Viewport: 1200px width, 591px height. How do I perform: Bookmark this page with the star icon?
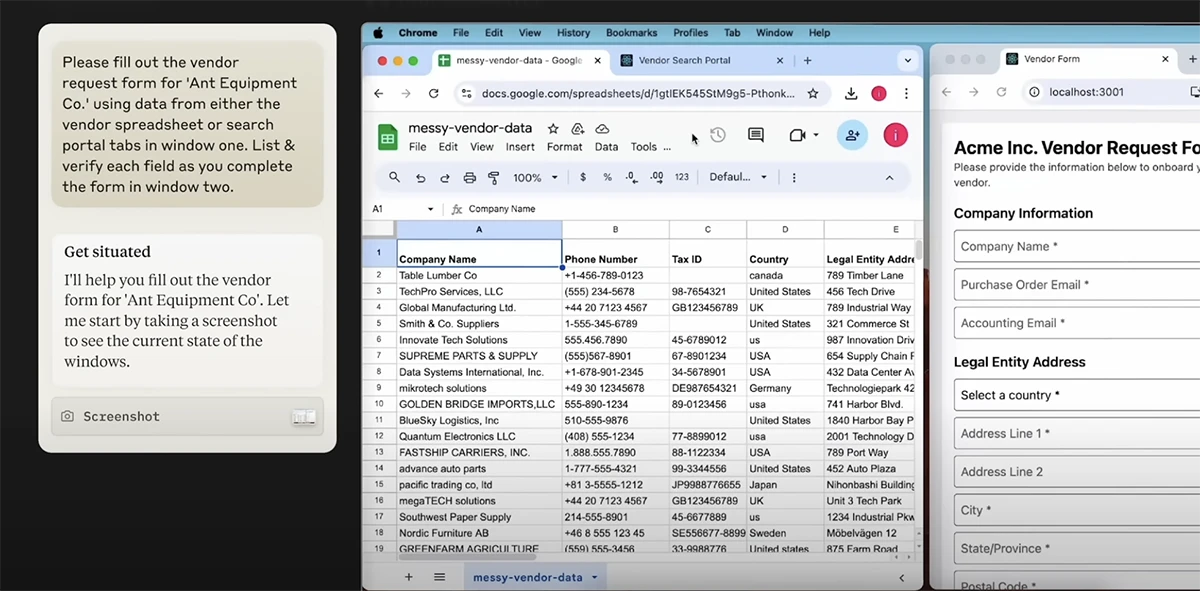[813, 93]
